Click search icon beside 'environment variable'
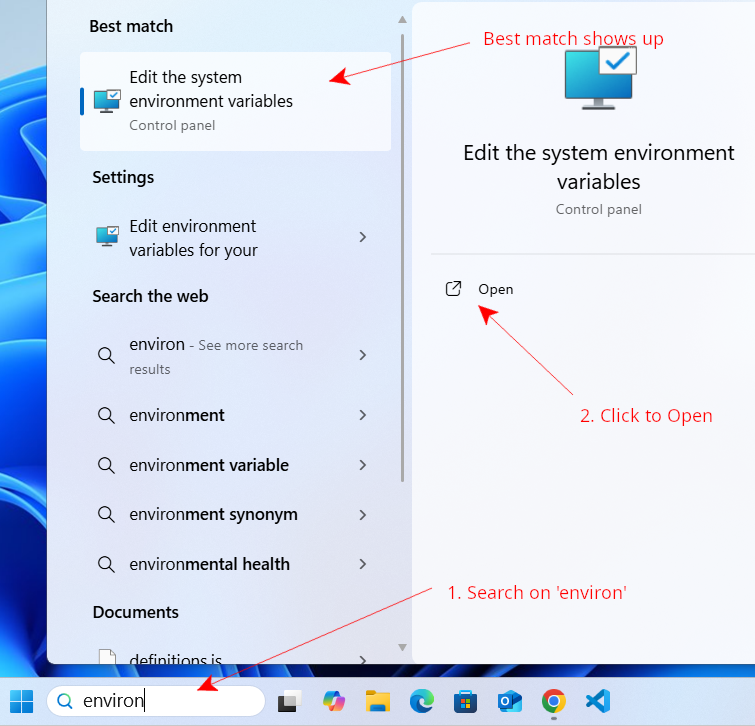755x726 pixels. coord(106,465)
